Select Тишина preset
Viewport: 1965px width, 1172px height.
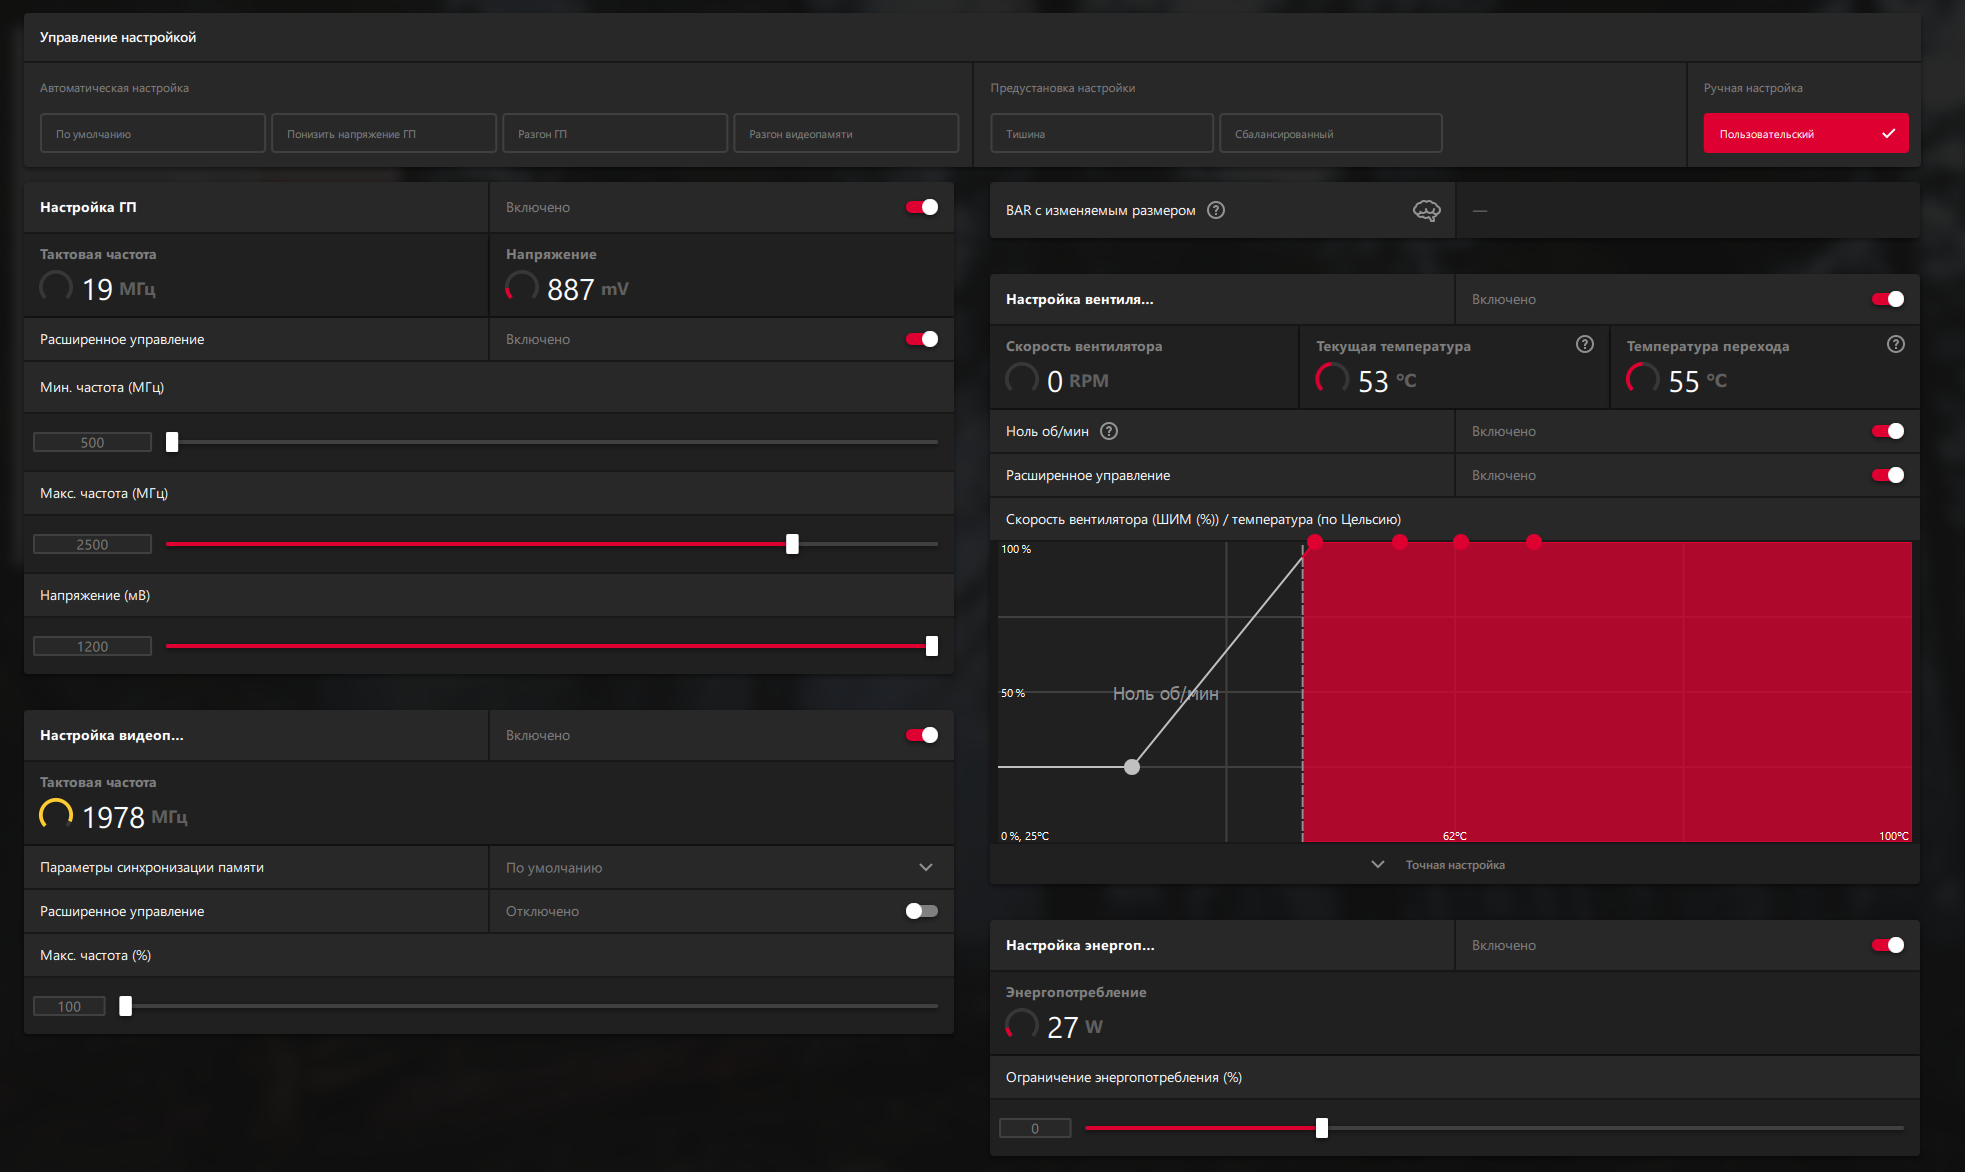(1101, 133)
